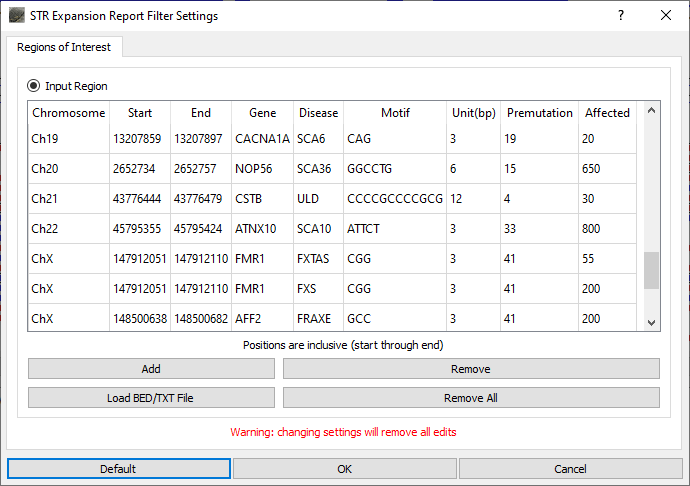This screenshot has width=690, height=486.
Task: Open the Regions of Interest tab
Action: point(64,47)
